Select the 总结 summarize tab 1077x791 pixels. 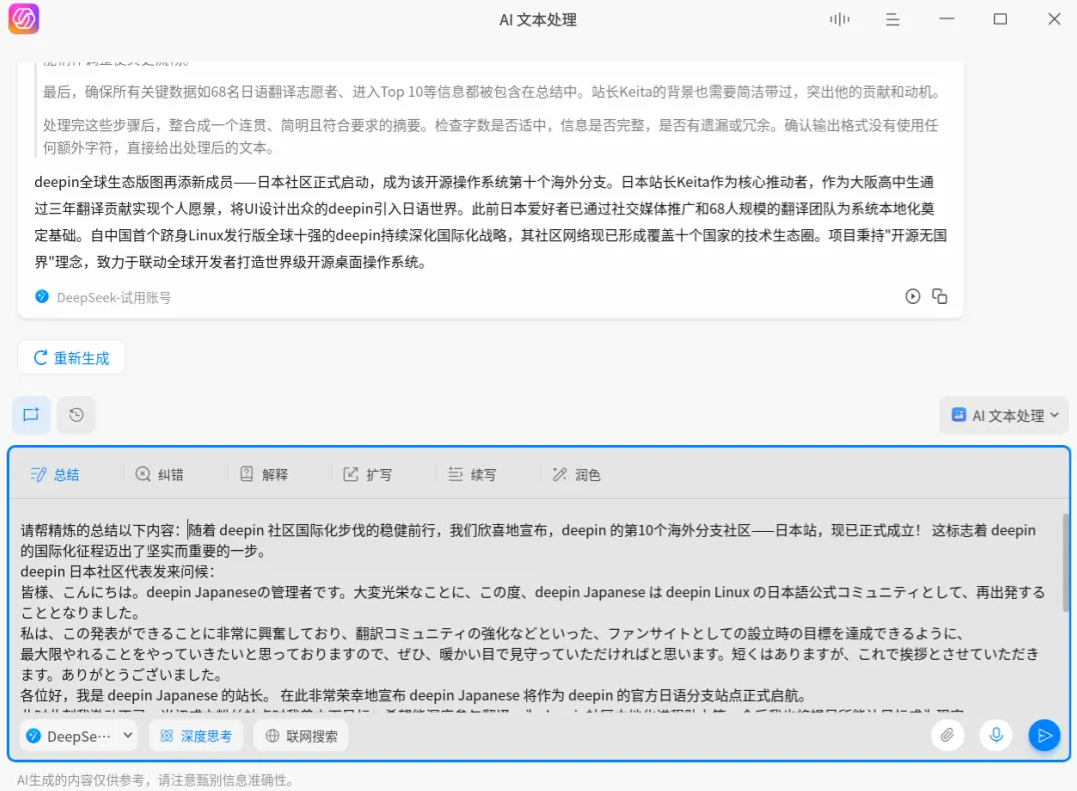pos(55,474)
